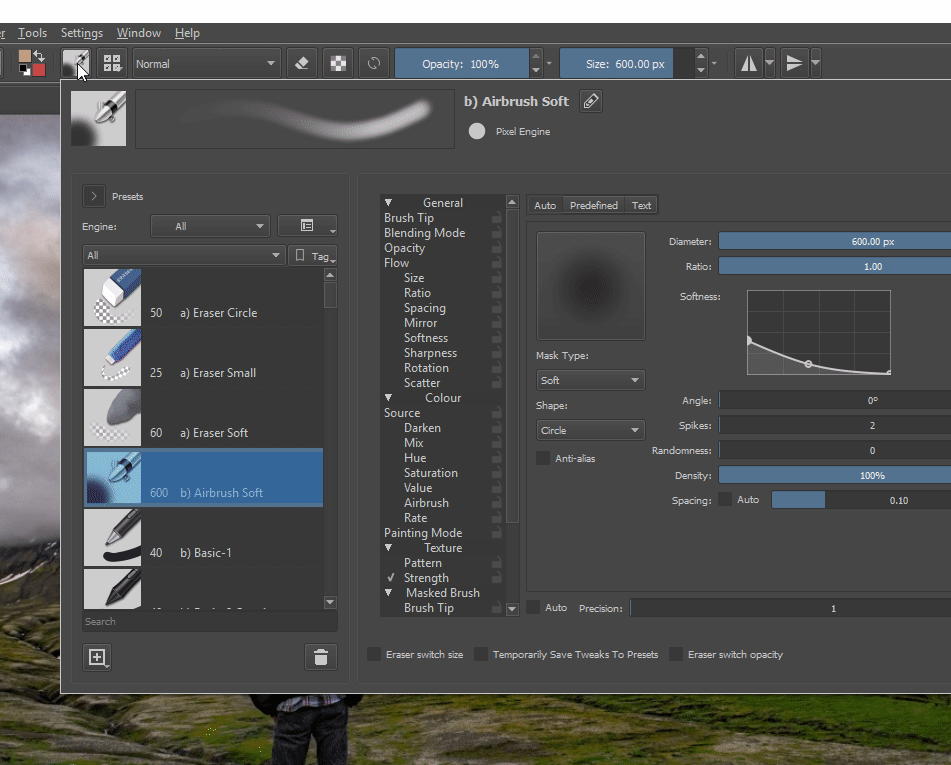
Task: Click the add new preset icon
Action: coord(97,657)
